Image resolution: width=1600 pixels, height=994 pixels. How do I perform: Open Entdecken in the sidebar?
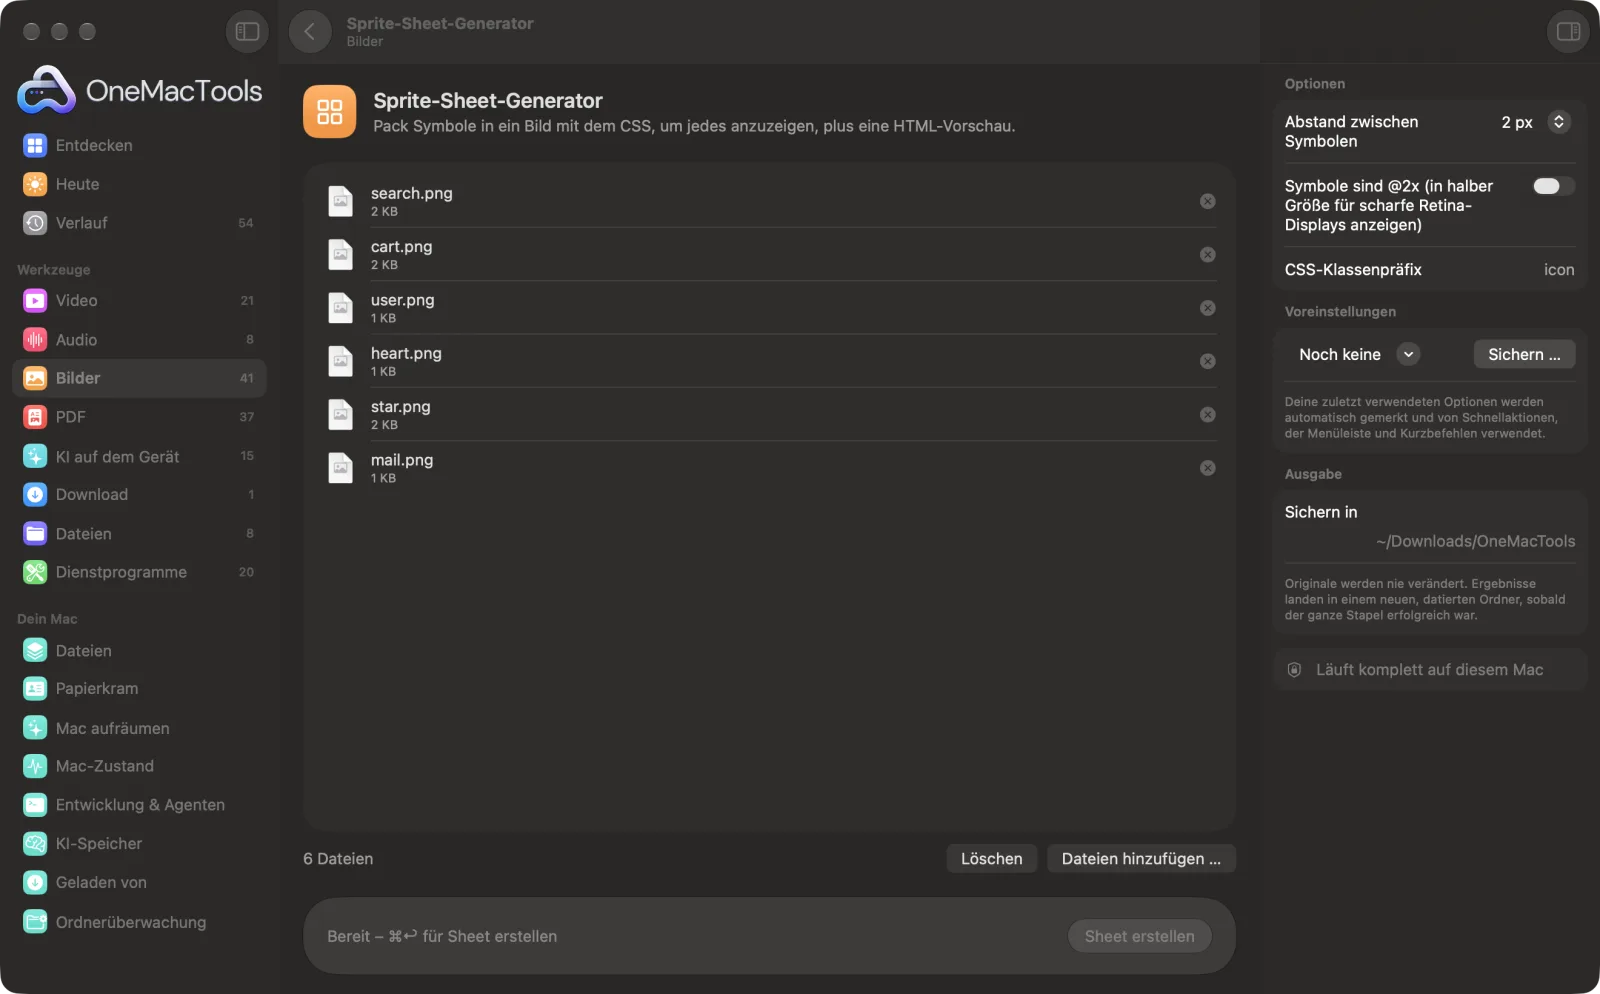tap(139, 146)
